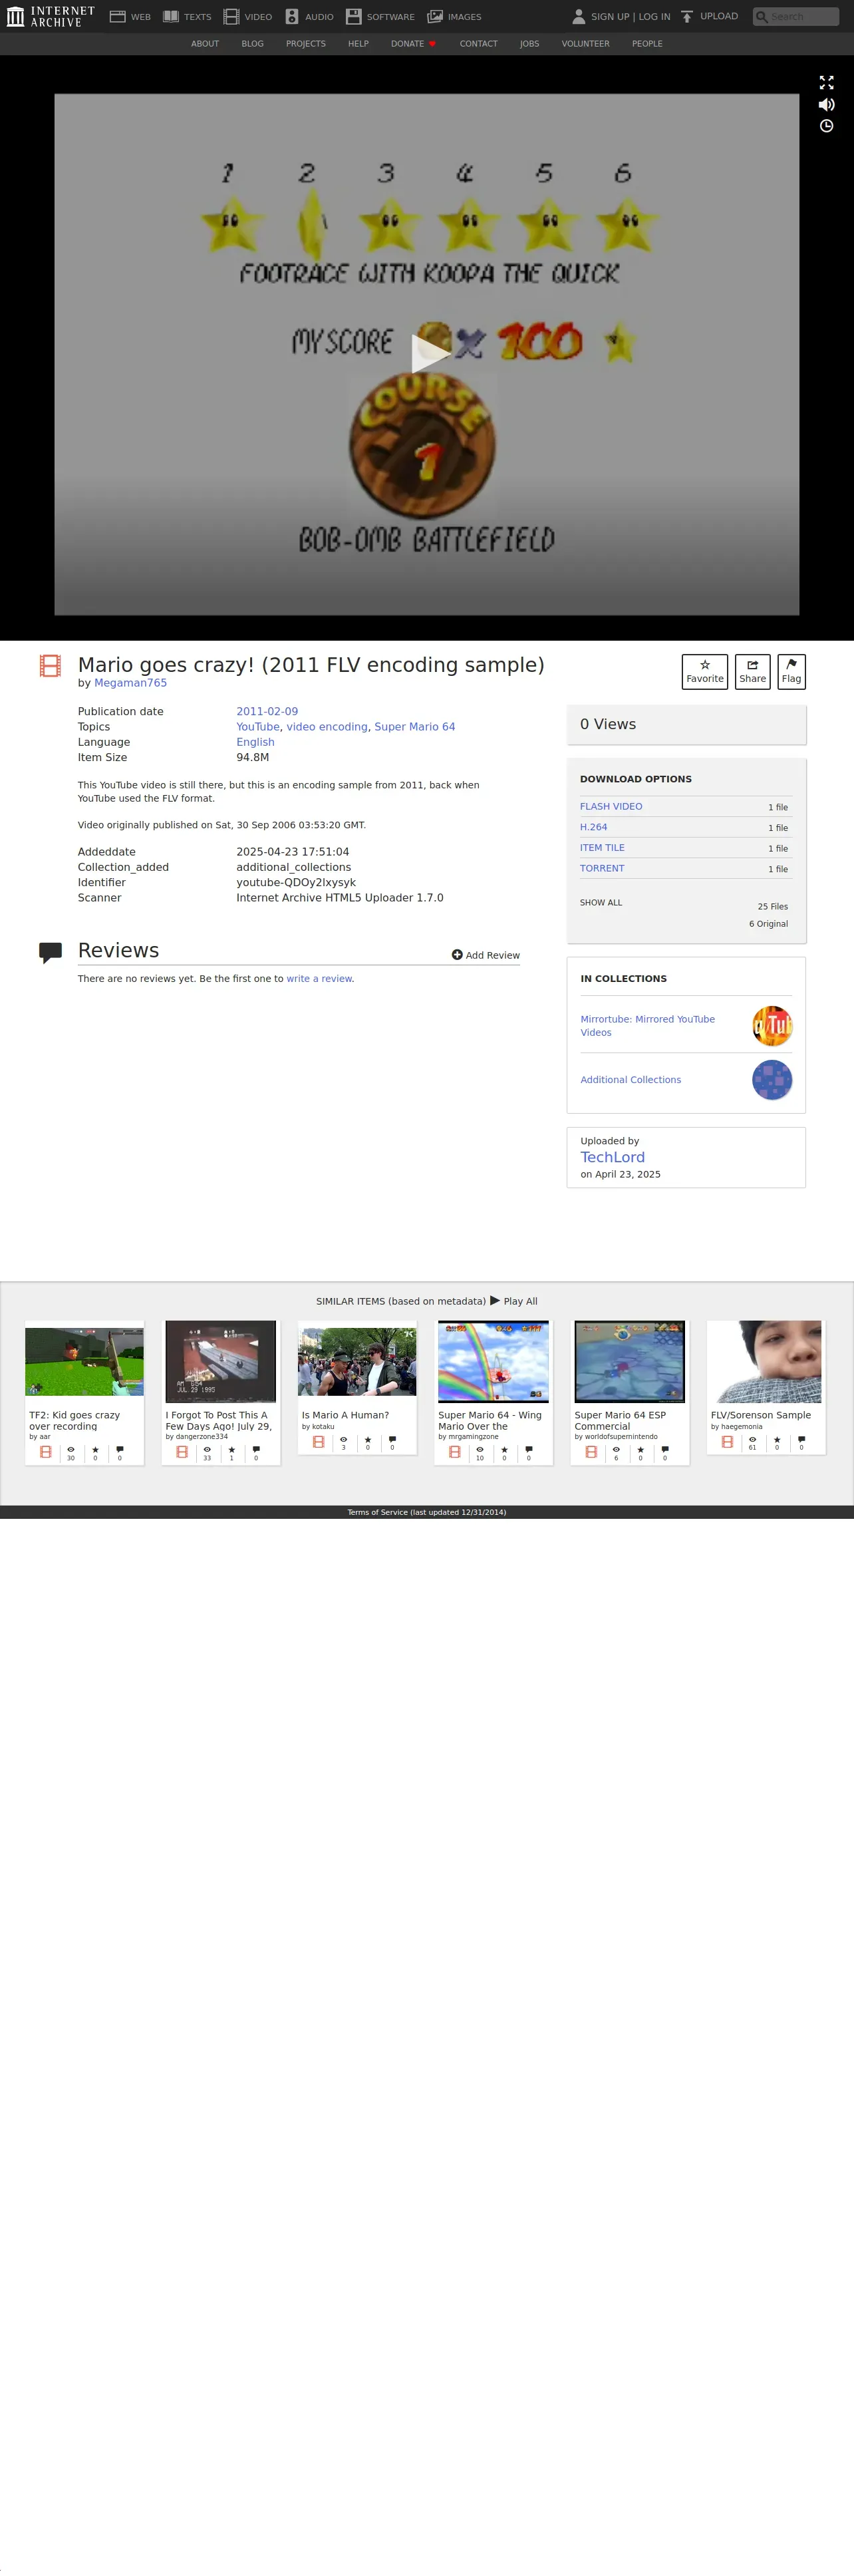
Task: Open the Texts section in the top navigation
Action: point(187,17)
